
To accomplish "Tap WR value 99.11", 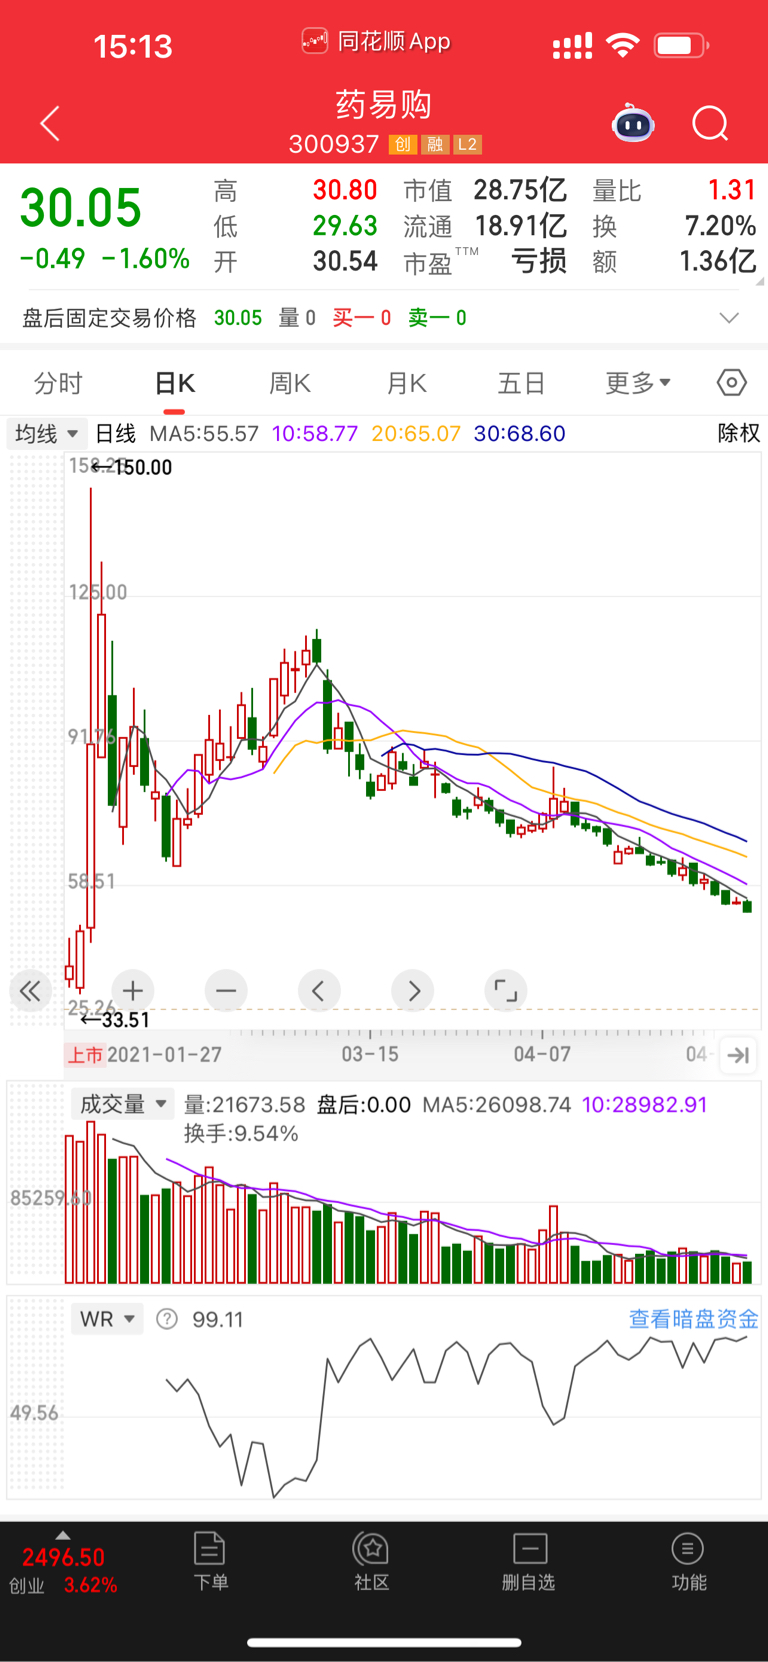I will (x=218, y=1320).
